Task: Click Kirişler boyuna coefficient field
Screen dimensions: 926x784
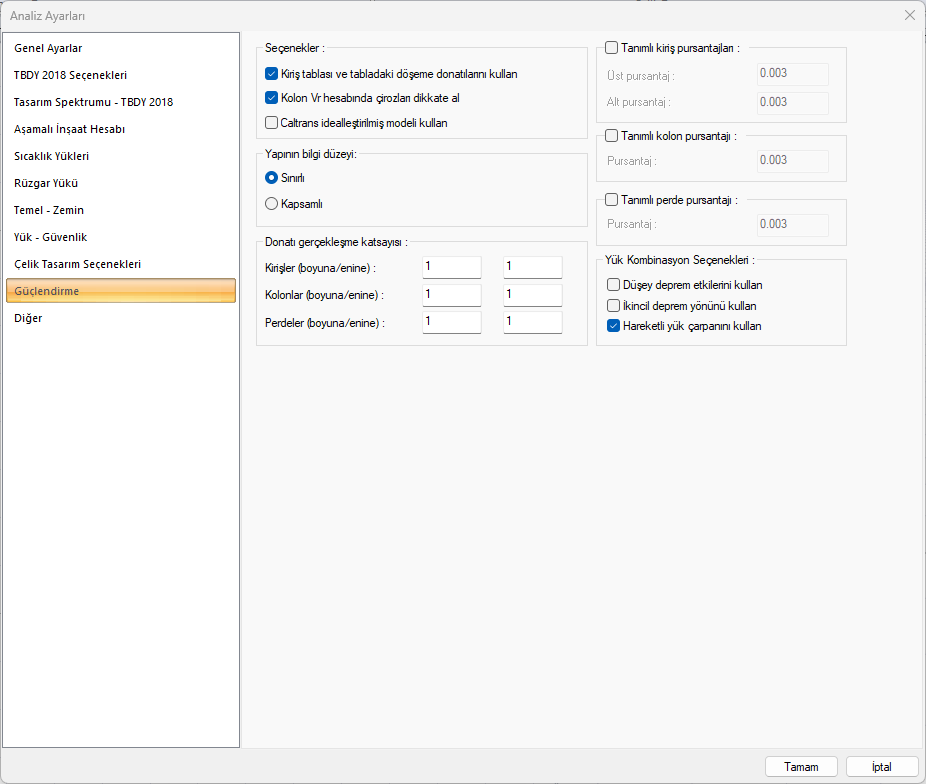Action: click(x=452, y=267)
